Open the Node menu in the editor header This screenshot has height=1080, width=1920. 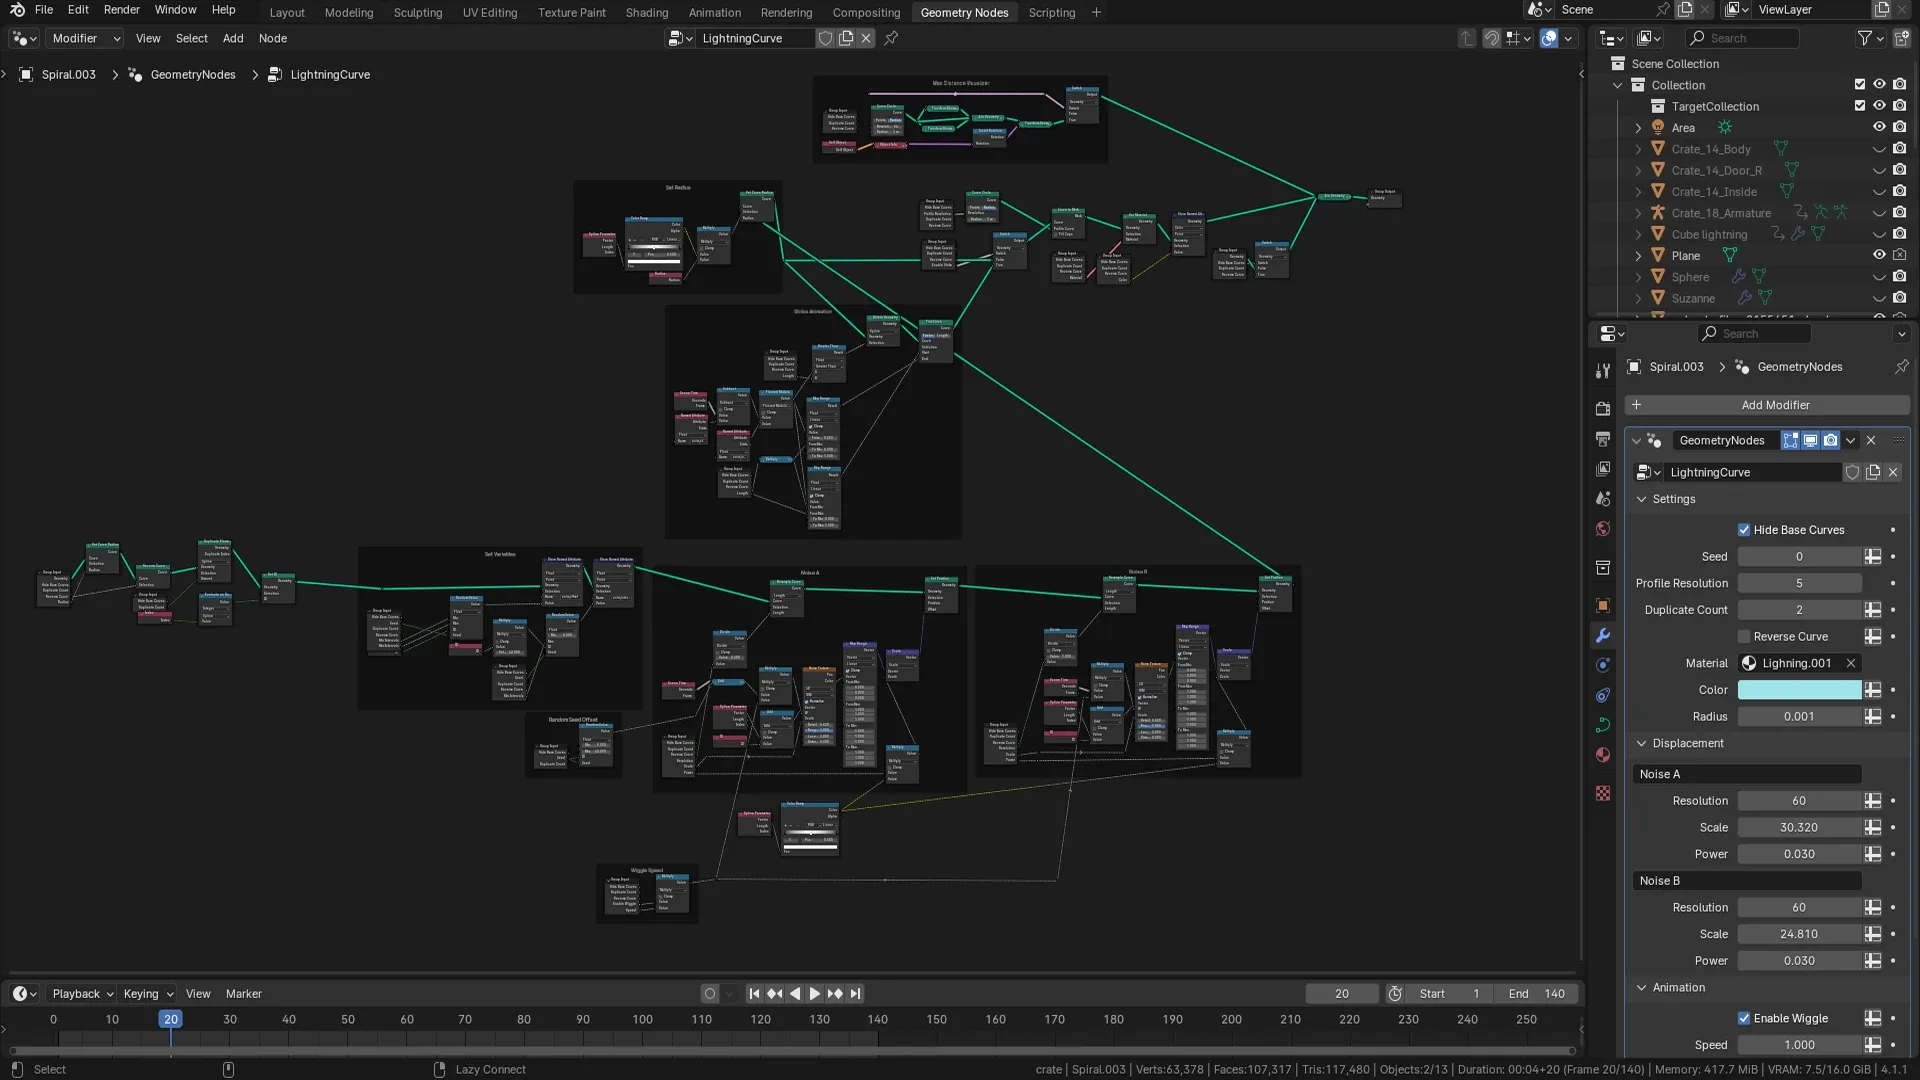coord(272,38)
